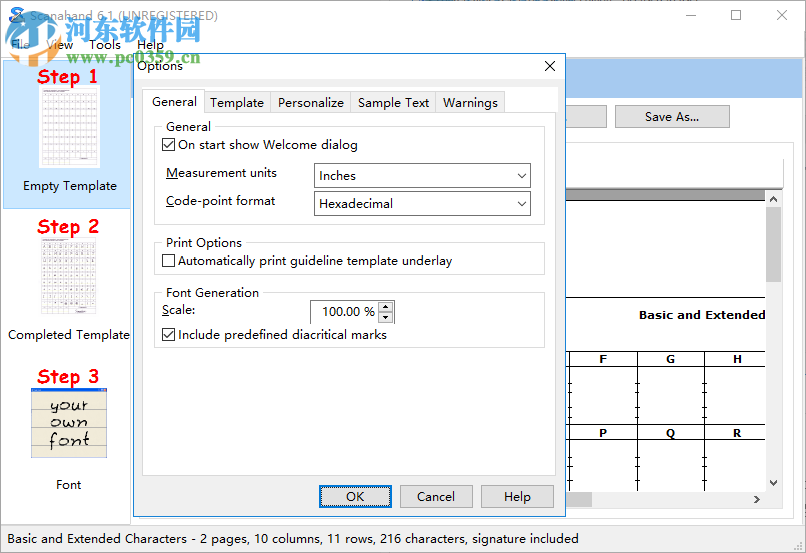Click the vertical scrollbar up arrow

point(773,199)
